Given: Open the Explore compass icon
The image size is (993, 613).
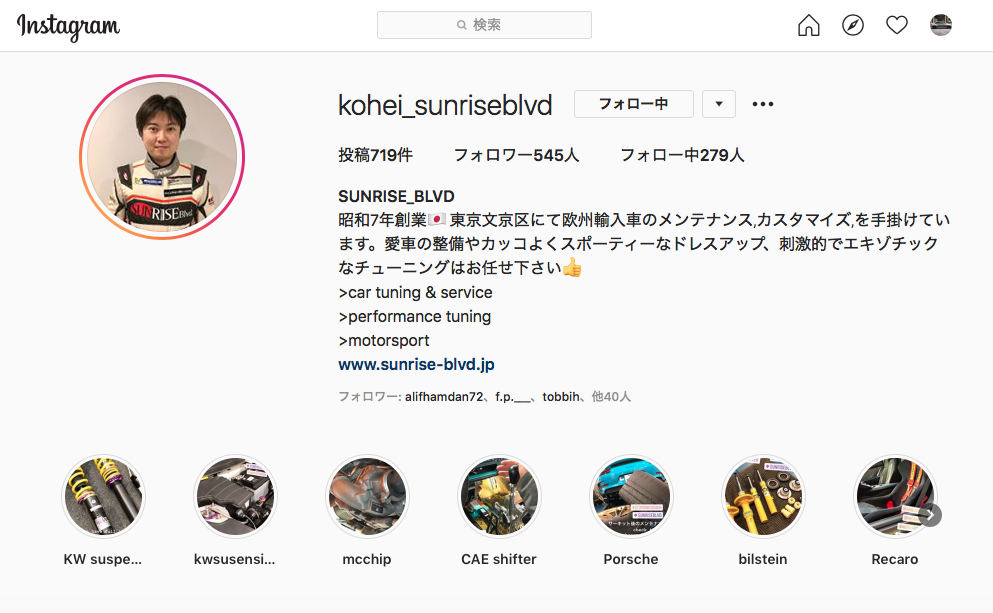Looking at the screenshot, I should (852, 25).
